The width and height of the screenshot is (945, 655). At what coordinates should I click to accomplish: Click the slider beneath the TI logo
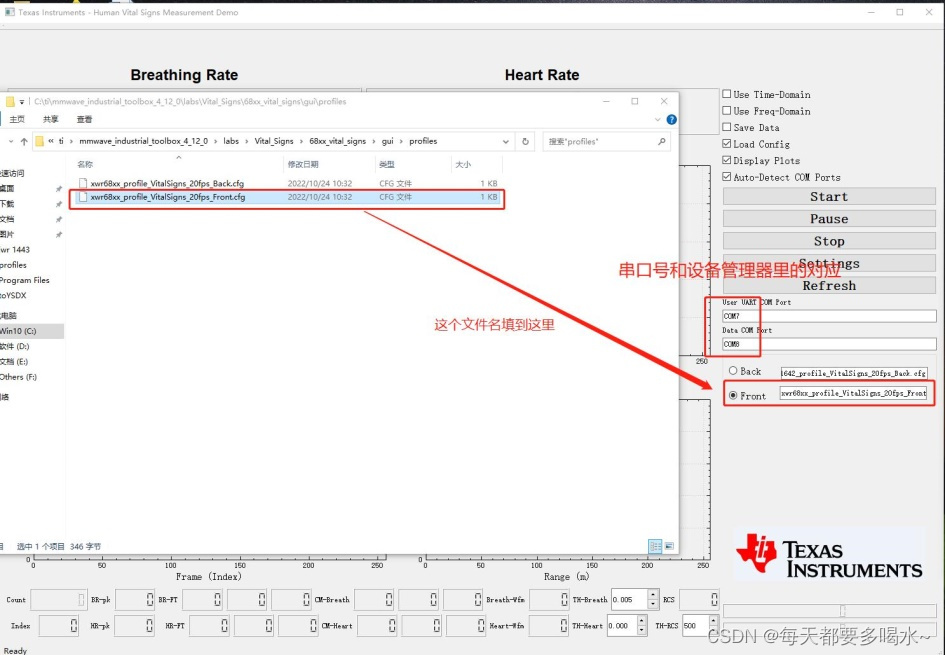tap(829, 611)
